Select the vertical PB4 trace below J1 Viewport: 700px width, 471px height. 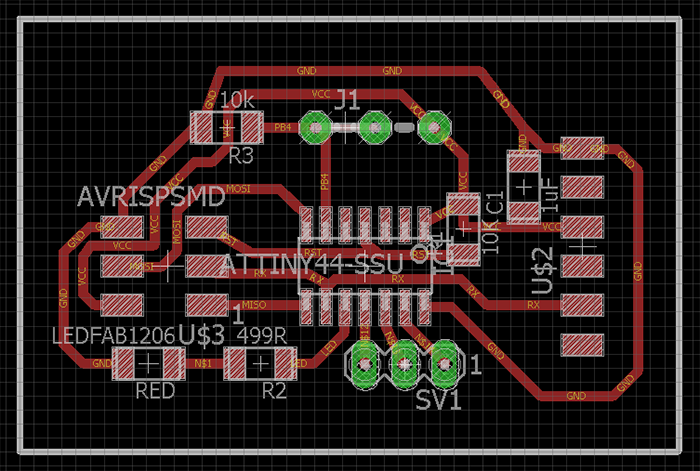(325, 176)
